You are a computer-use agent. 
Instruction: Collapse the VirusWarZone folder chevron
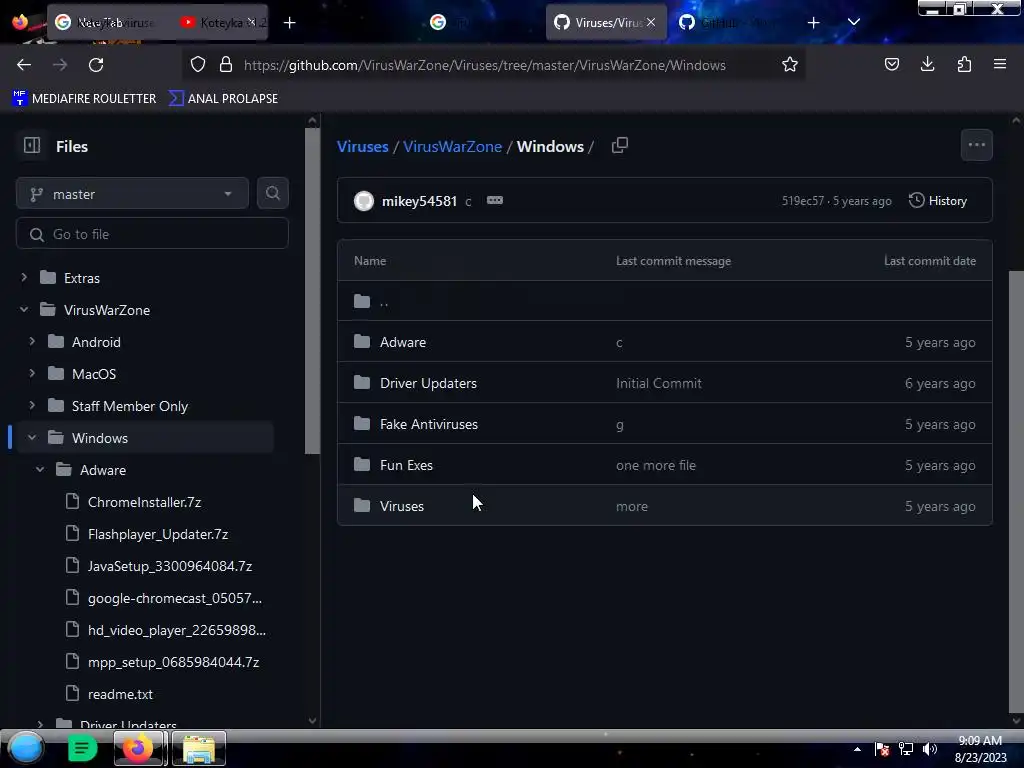(24, 310)
